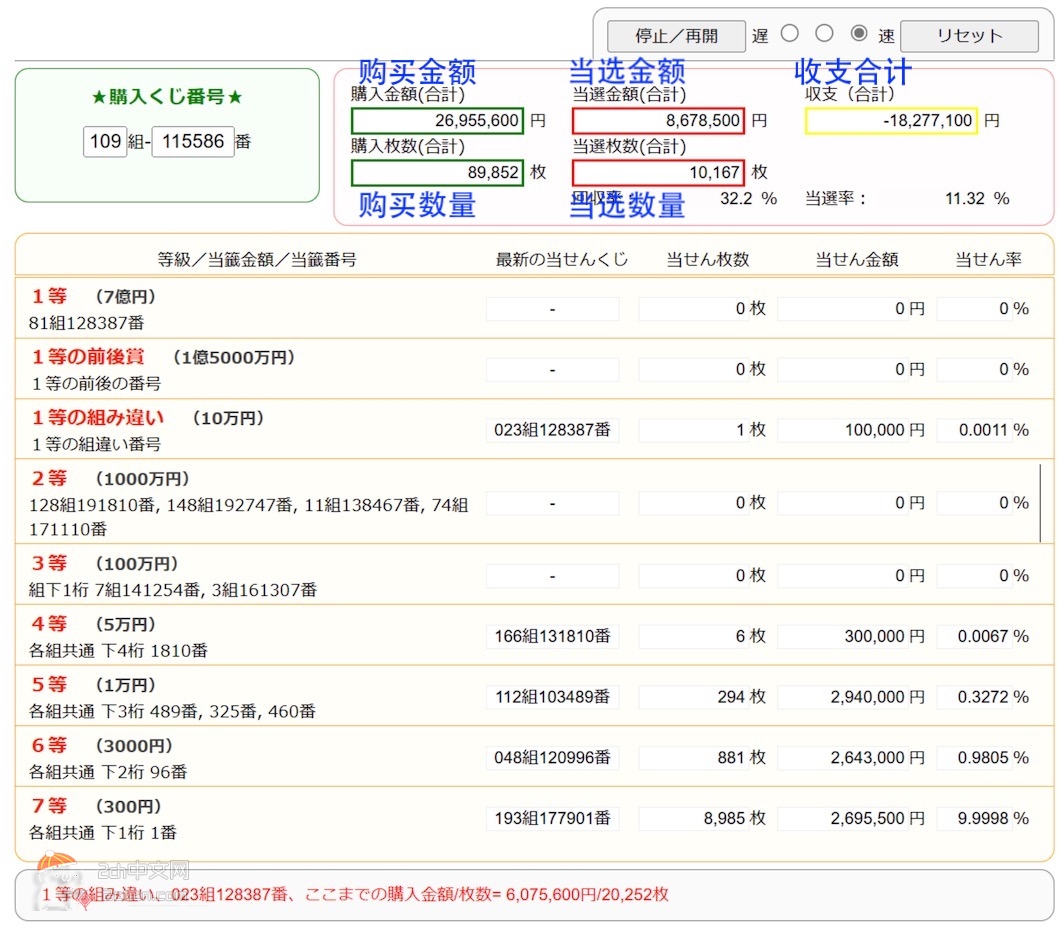
Task: Select the fastest speed radio button
Action: (859, 33)
